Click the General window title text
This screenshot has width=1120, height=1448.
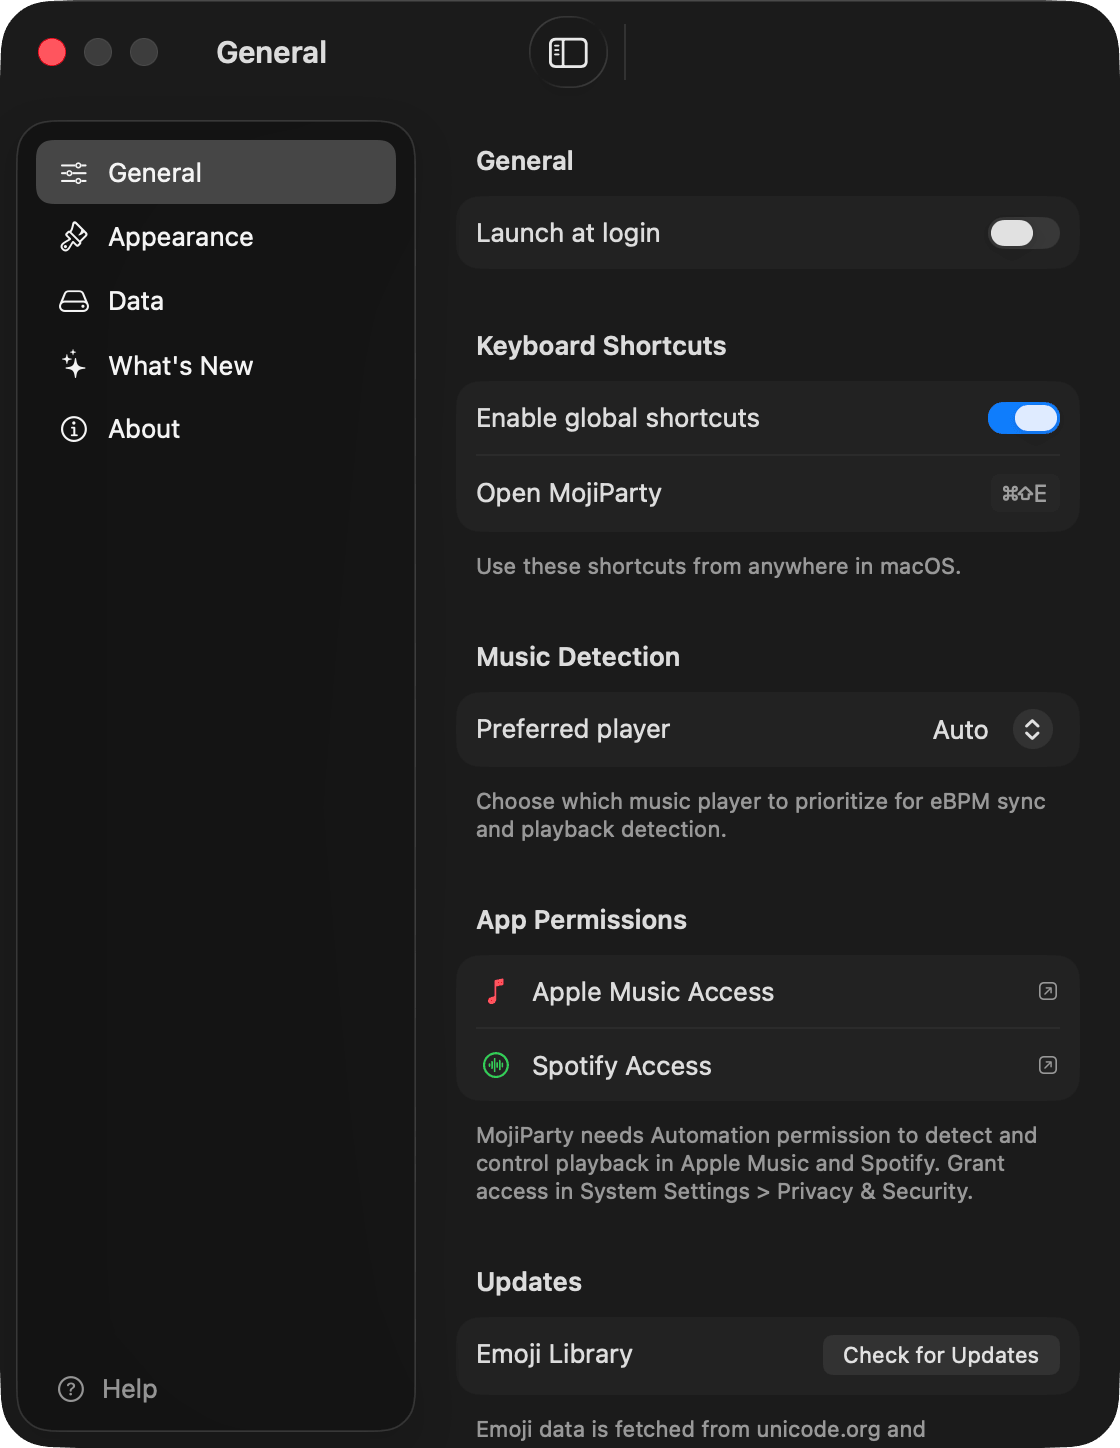[272, 52]
